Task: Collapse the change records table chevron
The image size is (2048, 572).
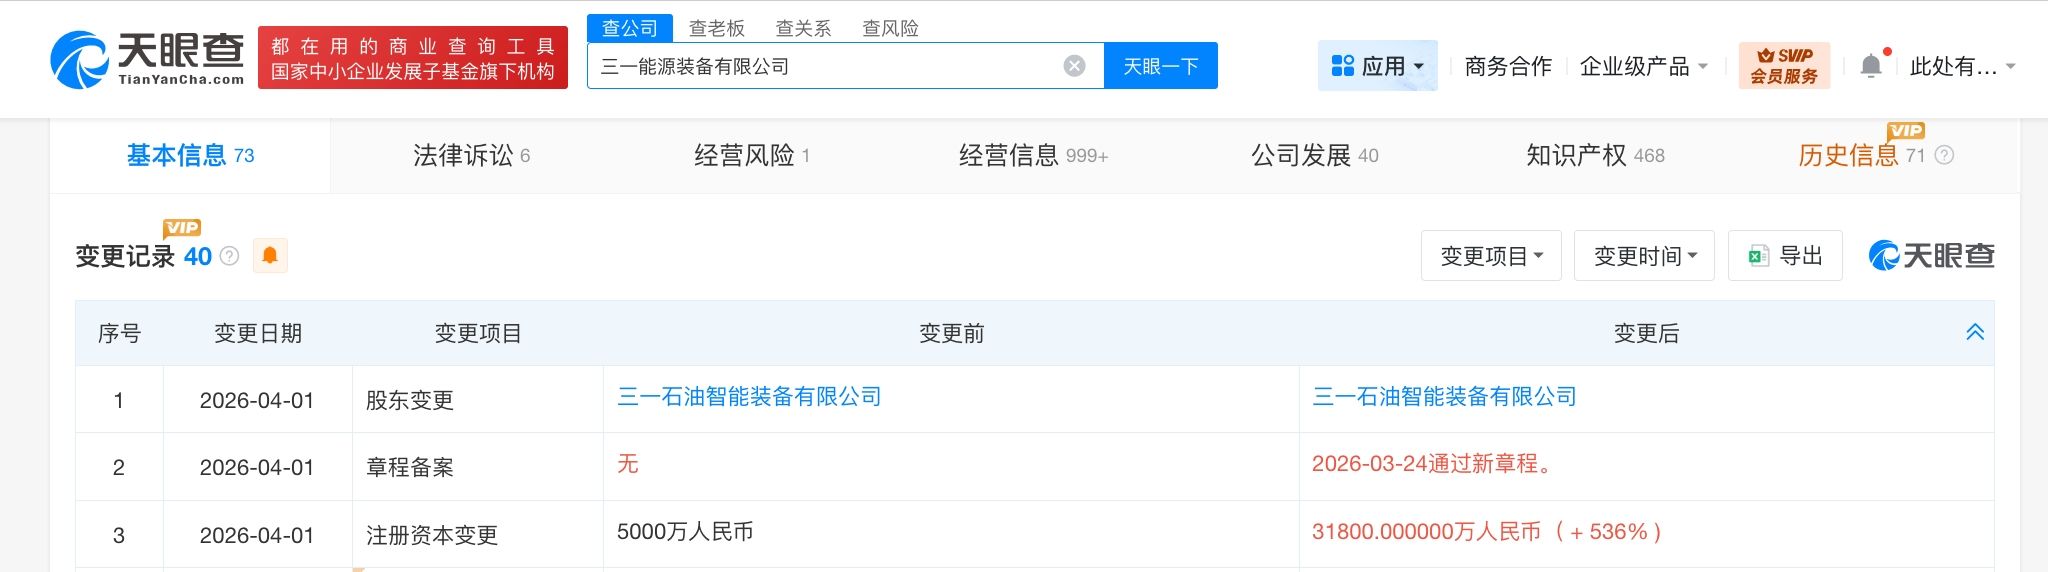Action: tap(1974, 332)
